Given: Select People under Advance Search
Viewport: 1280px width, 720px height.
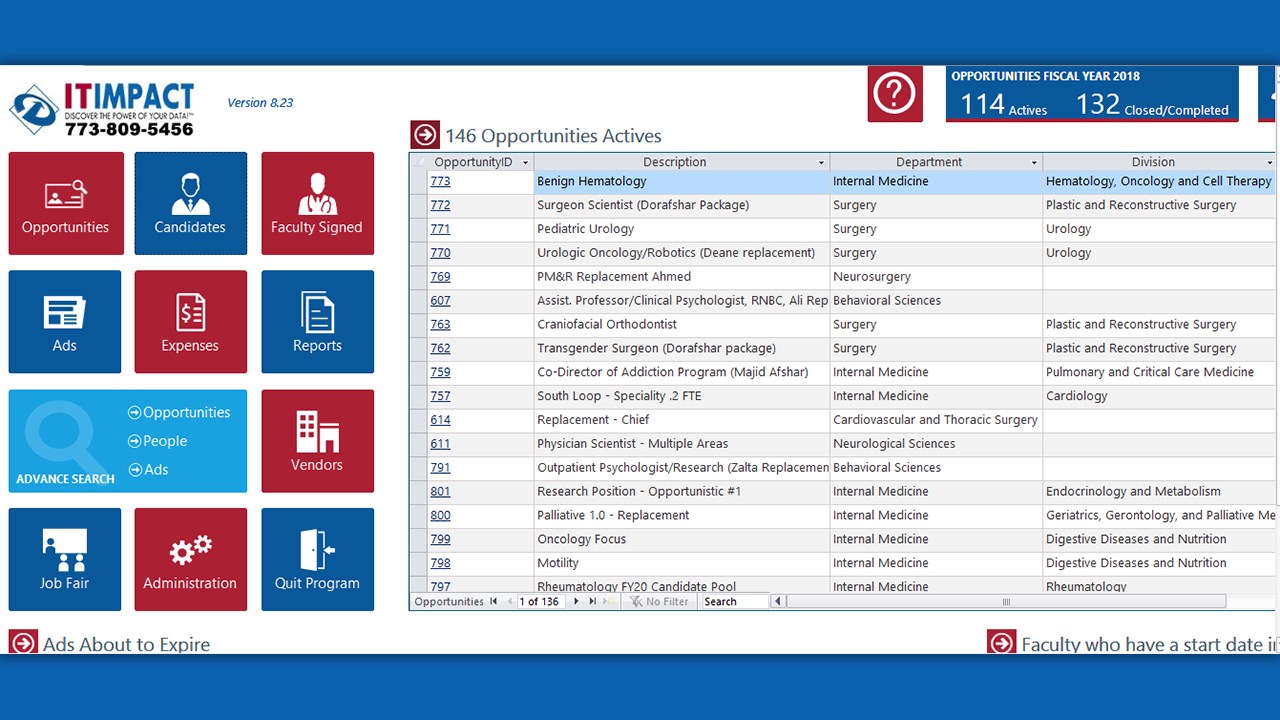Looking at the screenshot, I should (x=158, y=441).
